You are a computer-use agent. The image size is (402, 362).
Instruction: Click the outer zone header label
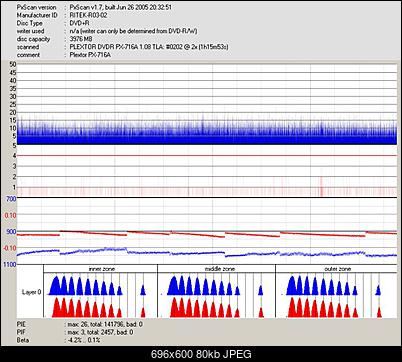[x=338, y=269]
